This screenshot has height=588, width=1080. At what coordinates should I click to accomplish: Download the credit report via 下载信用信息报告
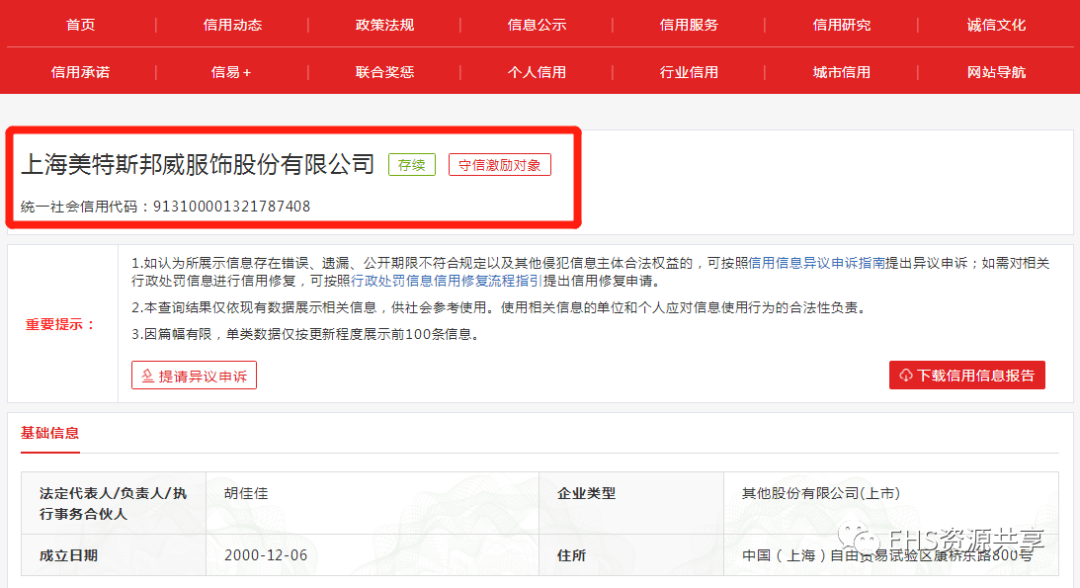coord(967,375)
